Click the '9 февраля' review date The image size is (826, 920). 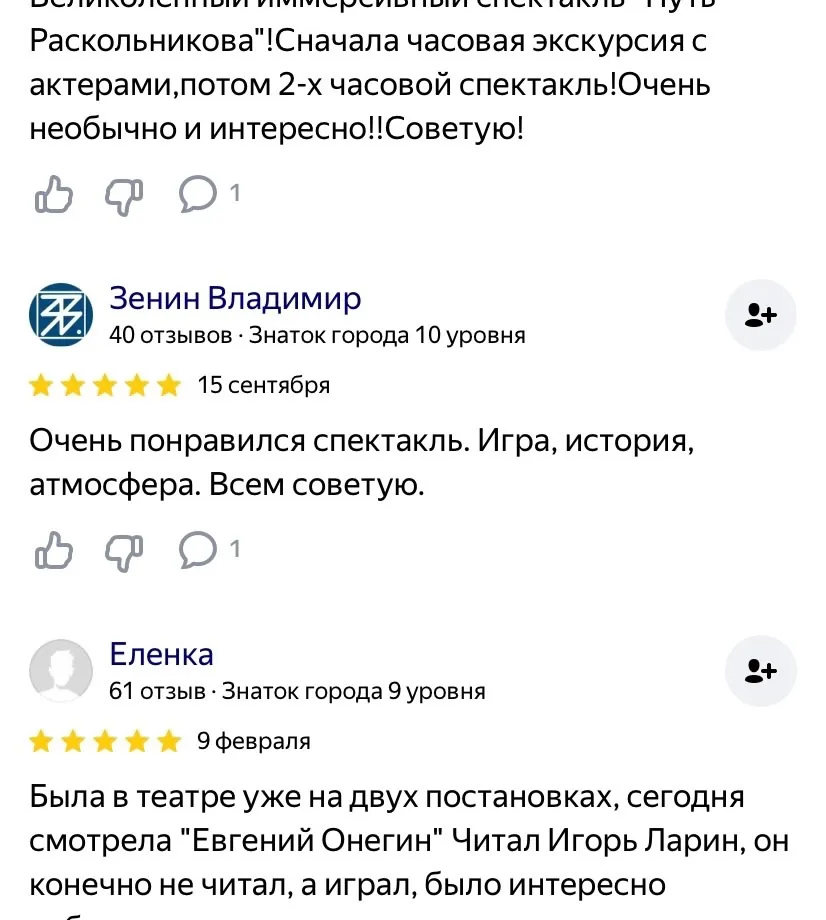coord(253,742)
